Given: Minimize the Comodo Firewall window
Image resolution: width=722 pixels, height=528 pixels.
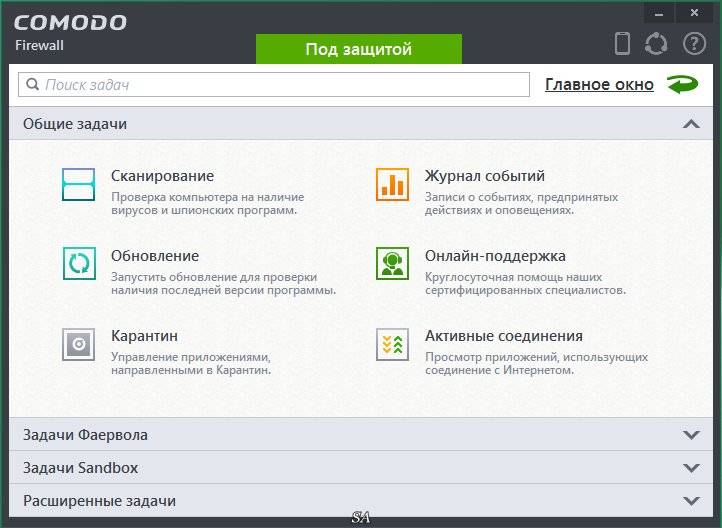Looking at the screenshot, I should (659, 13).
